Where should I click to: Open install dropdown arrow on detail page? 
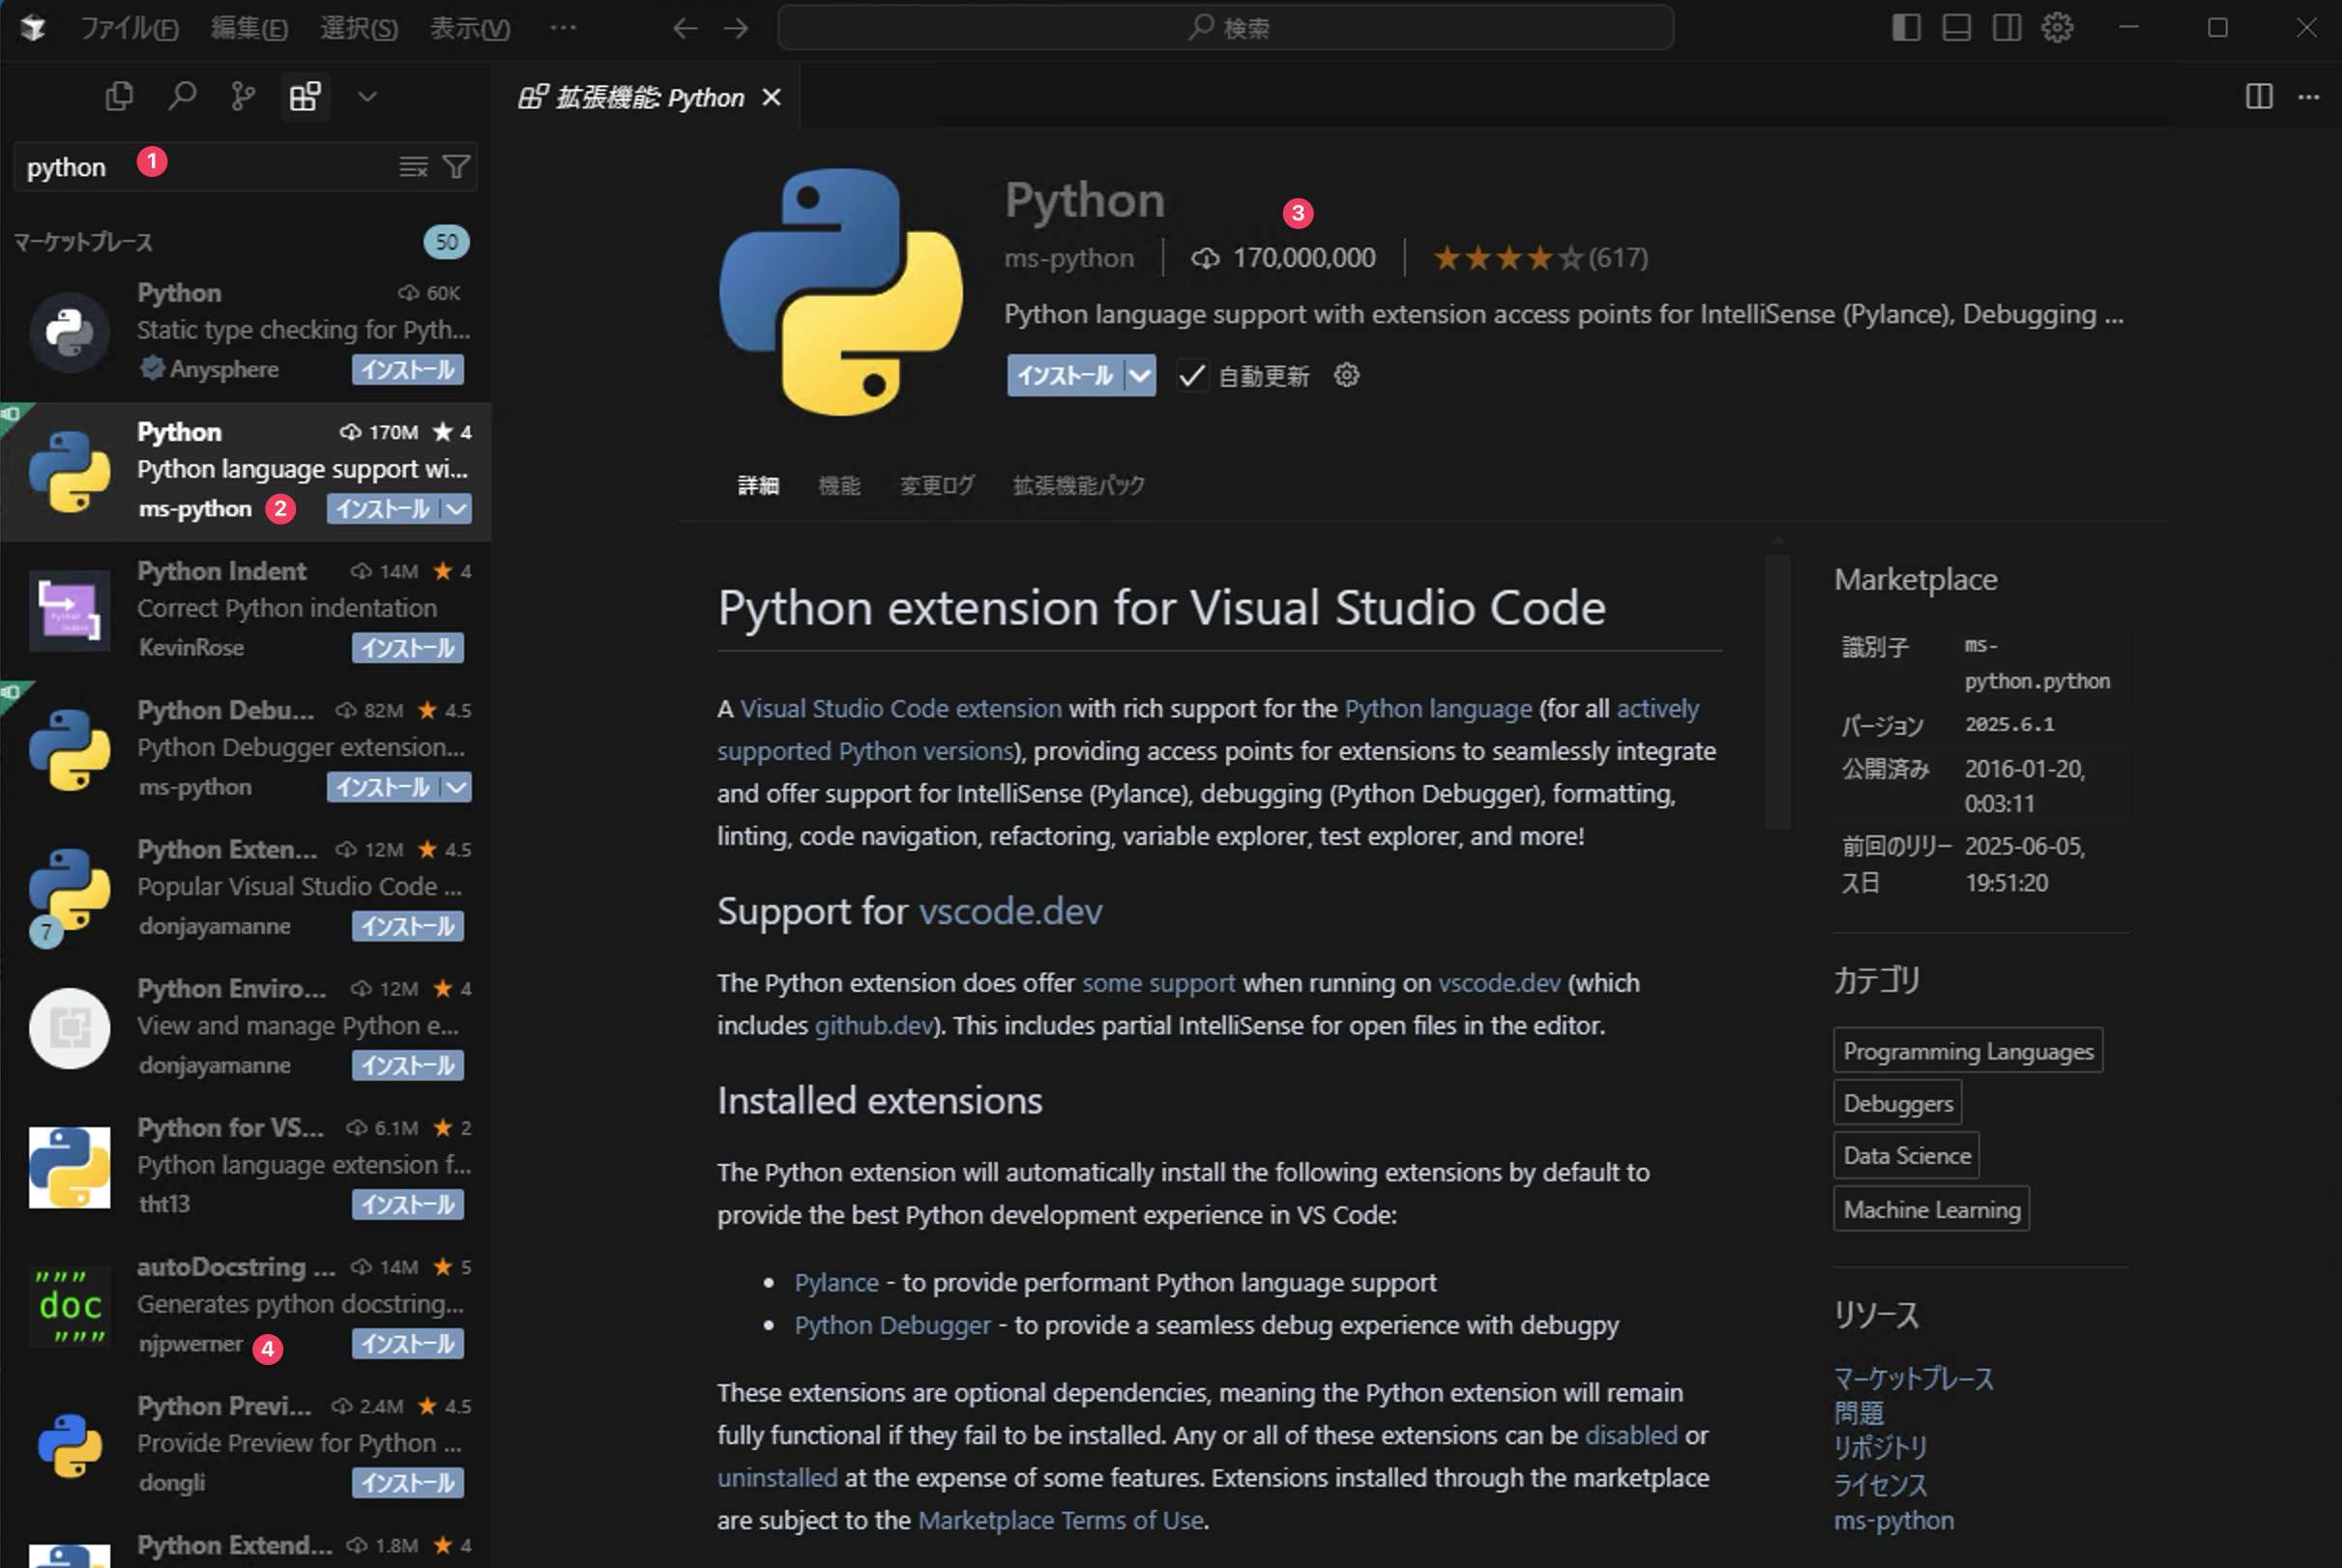pos(1140,375)
